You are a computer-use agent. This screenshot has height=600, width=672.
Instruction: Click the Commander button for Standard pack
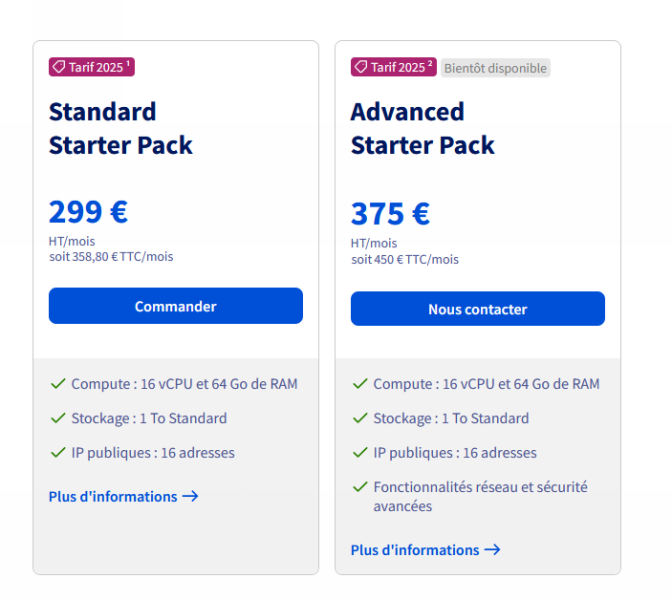[x=176, y=306]
